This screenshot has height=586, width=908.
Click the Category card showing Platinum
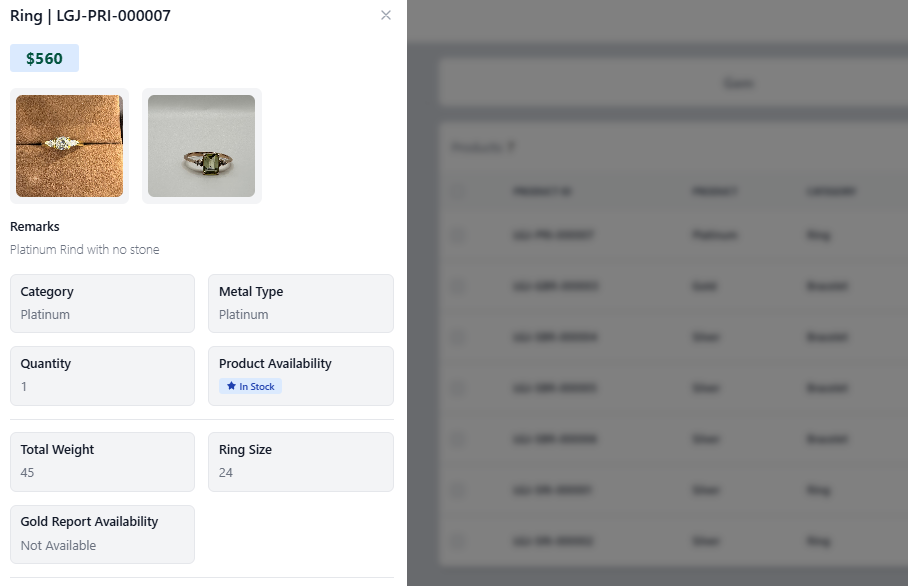click(102, 303)
